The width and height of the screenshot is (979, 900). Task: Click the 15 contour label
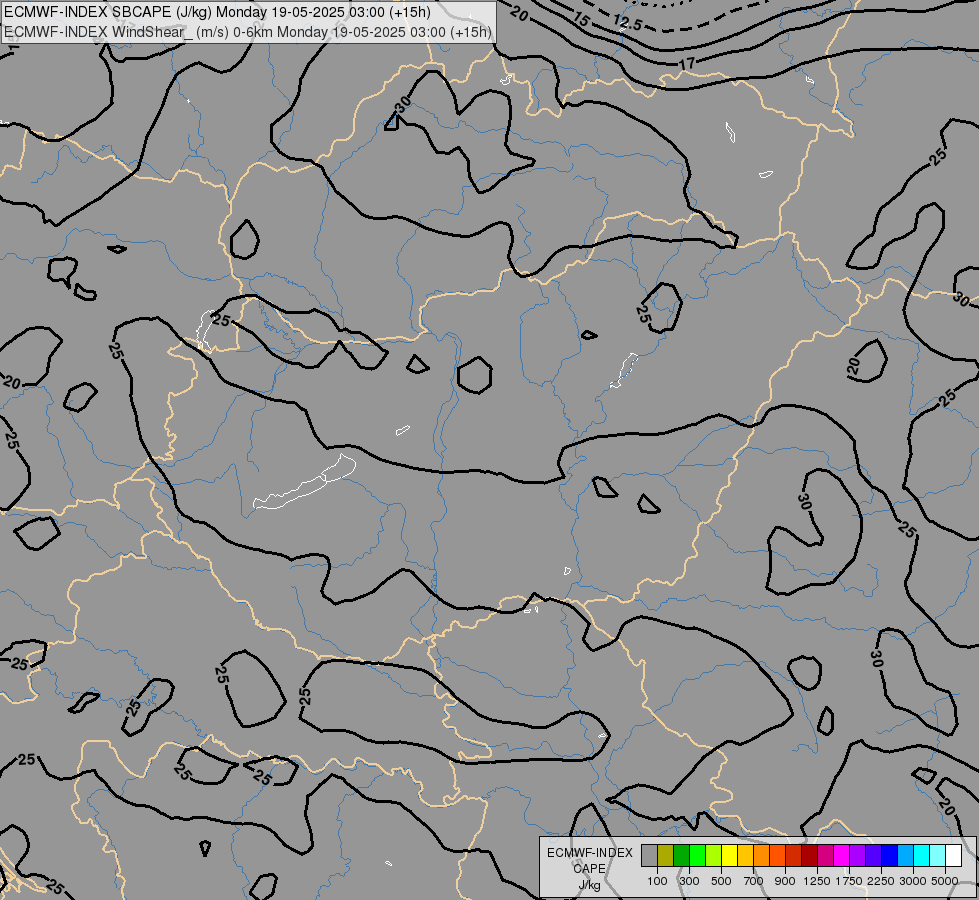pos(581,20)
